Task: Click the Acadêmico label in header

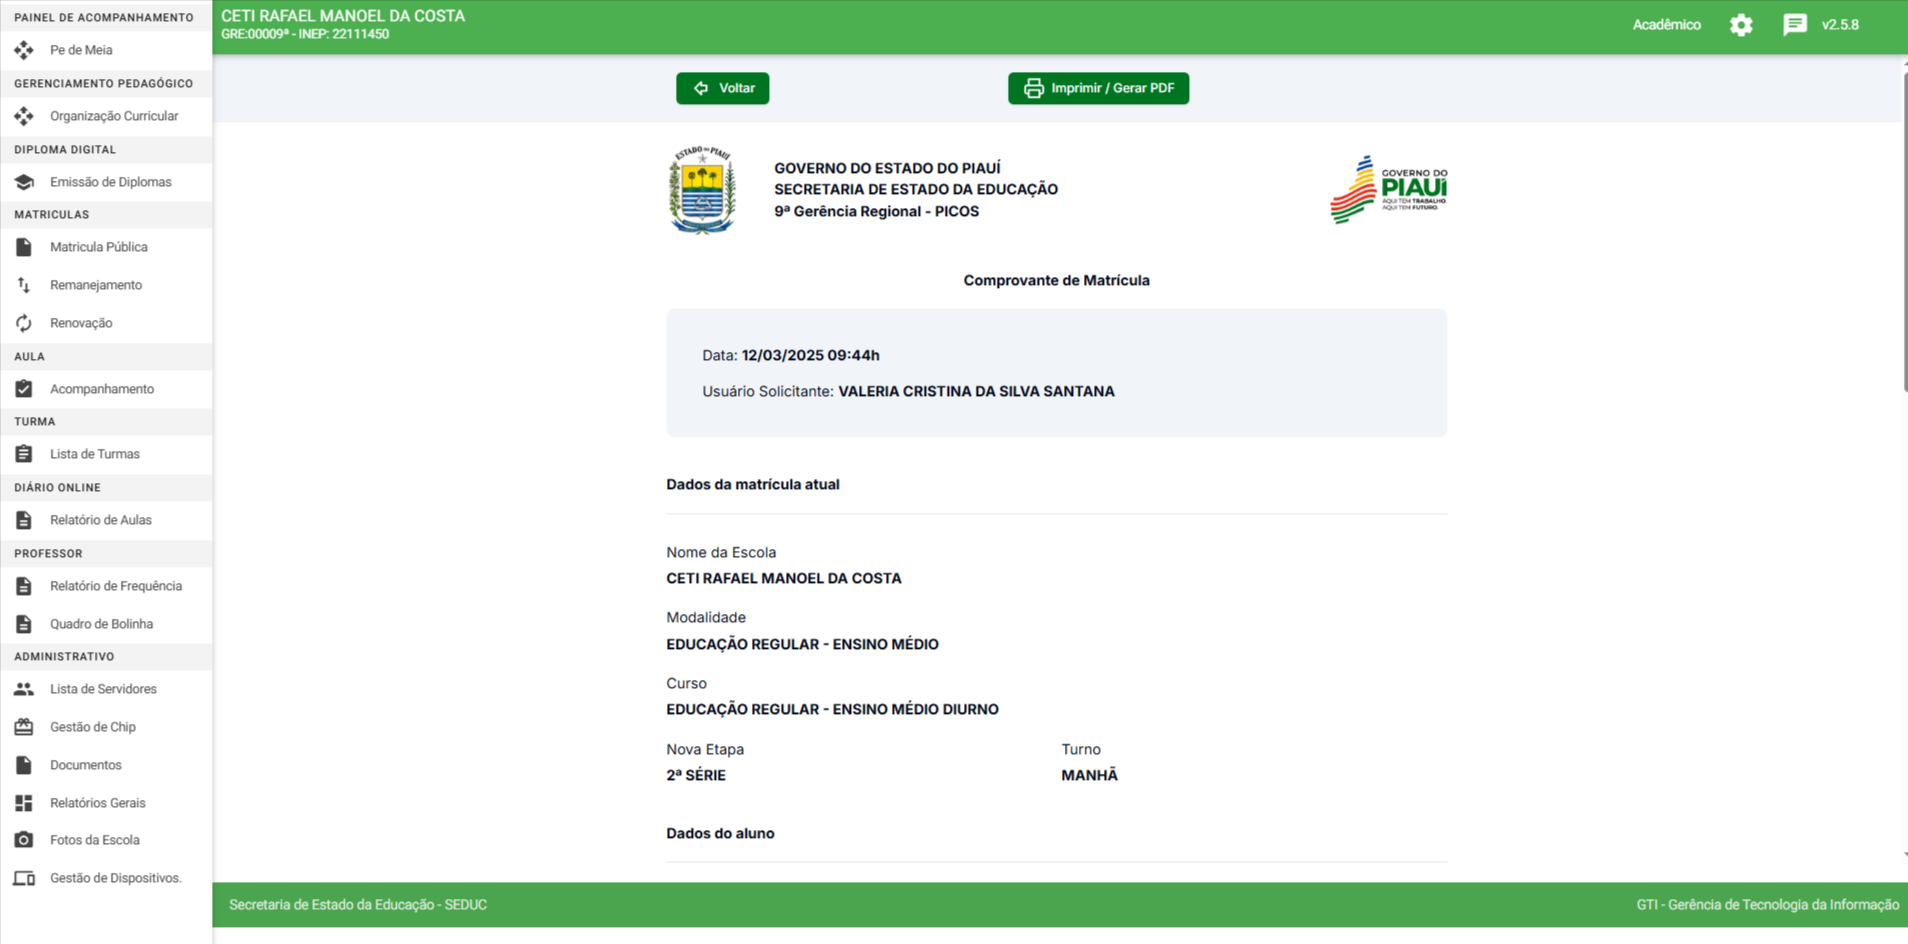Action: pyautogui.click(x=1666, y=25)
